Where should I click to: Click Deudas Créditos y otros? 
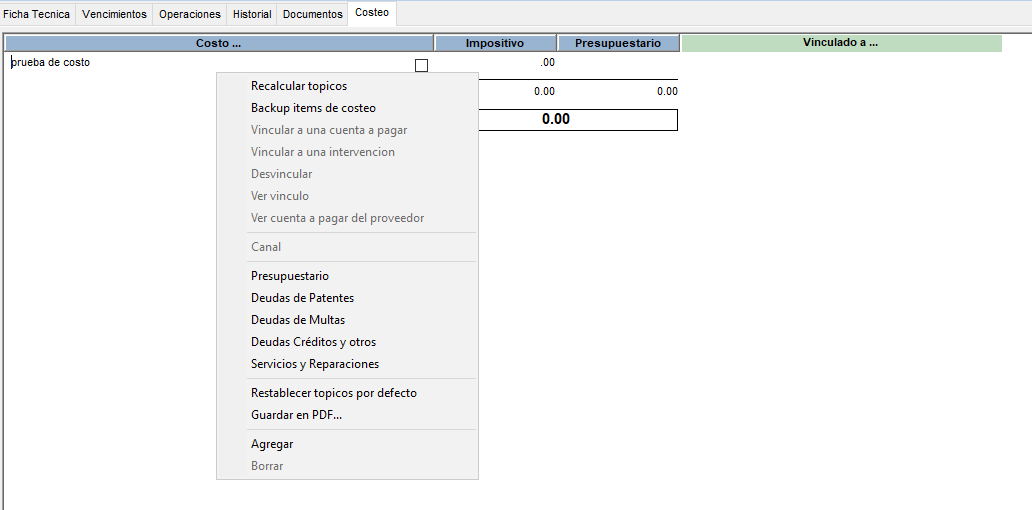(313, 342)
